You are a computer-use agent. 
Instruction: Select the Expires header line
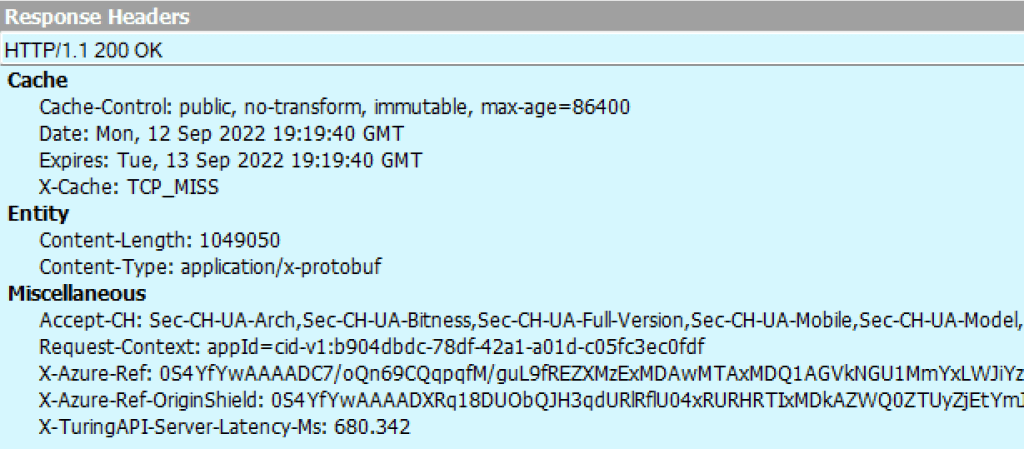click(x=230, y=160)
